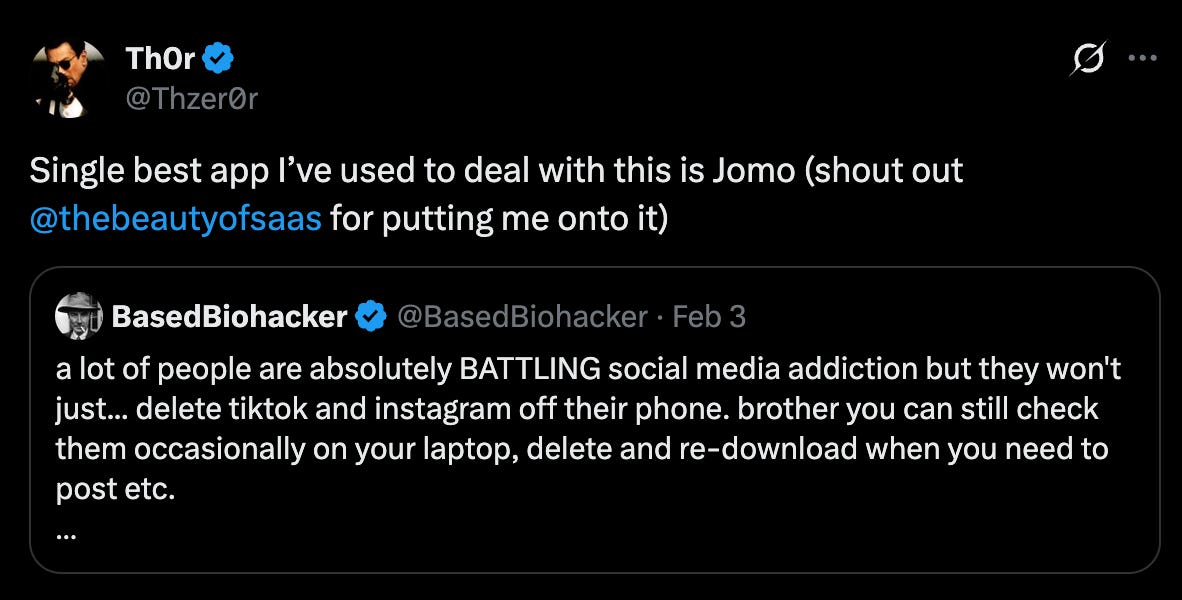Click the 'post etc.' line in quote
The image size is (1182, 600).
pos(115,490)
